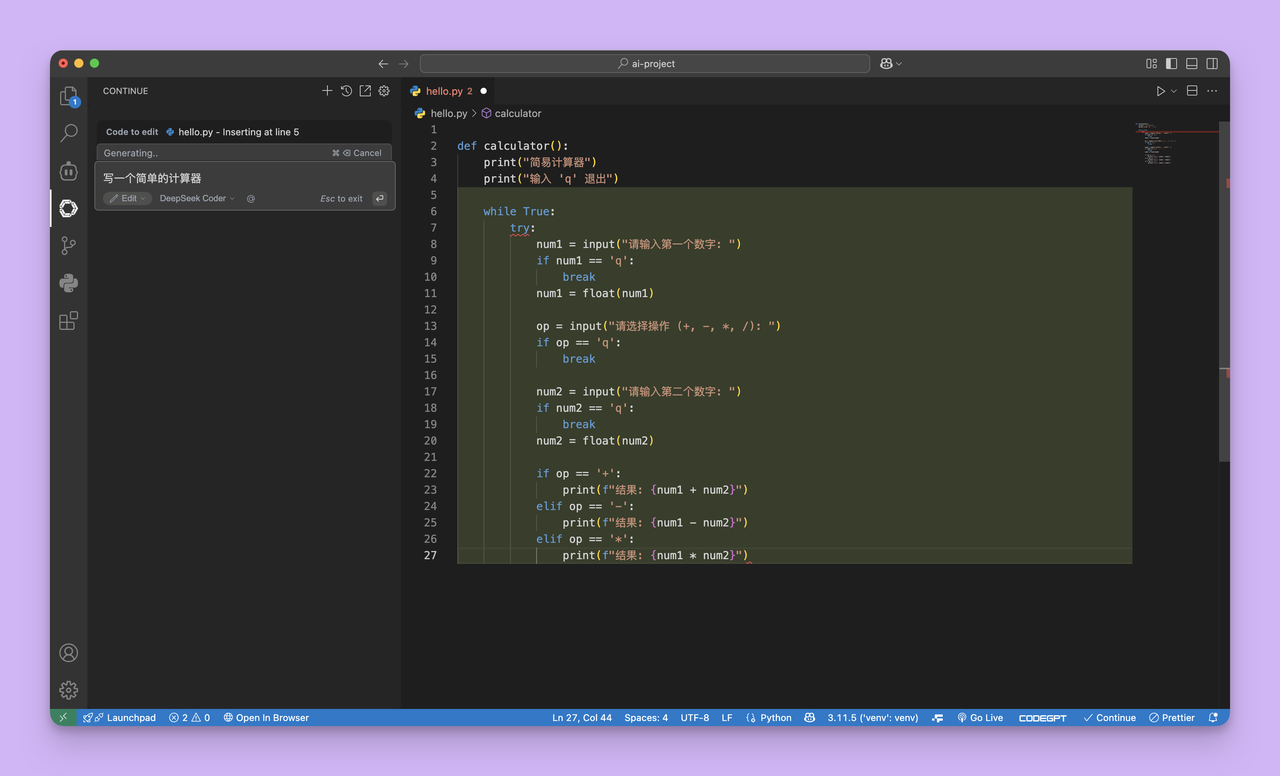Click the "while True:" code line
This screenshot has width=1280, height=776.
click(x=519, y=211)
